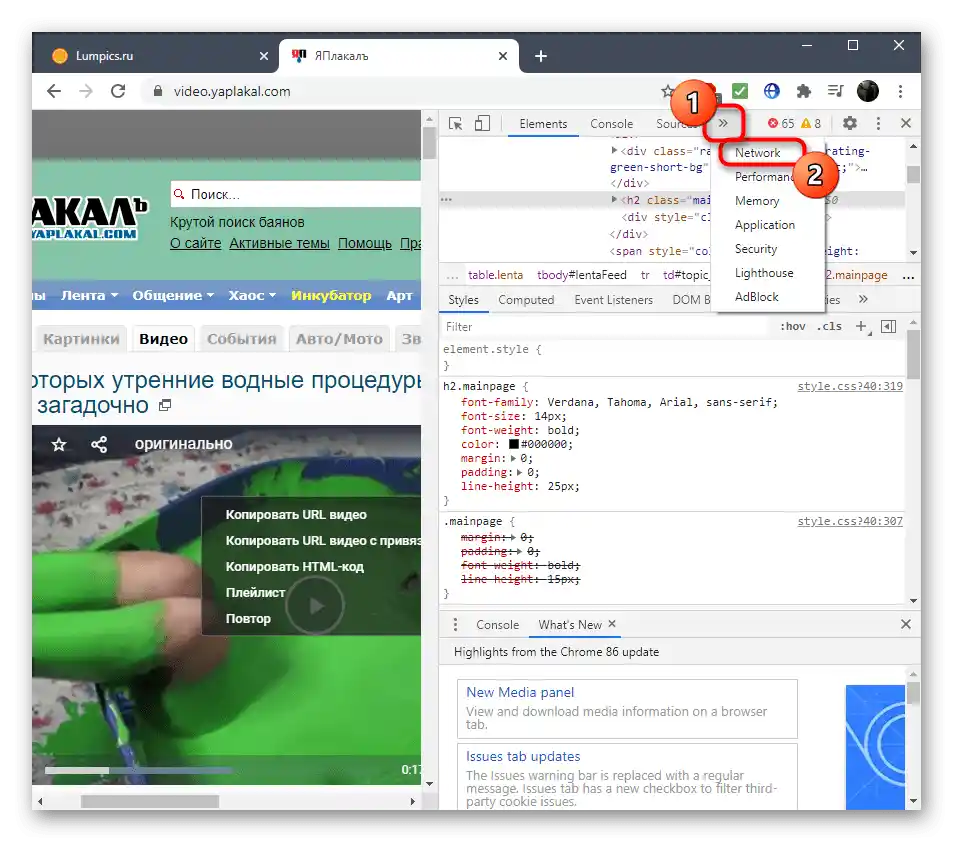The image size is (953, 842).
Task: Click the green checkmark extension icon
Action: click(740, 91)
